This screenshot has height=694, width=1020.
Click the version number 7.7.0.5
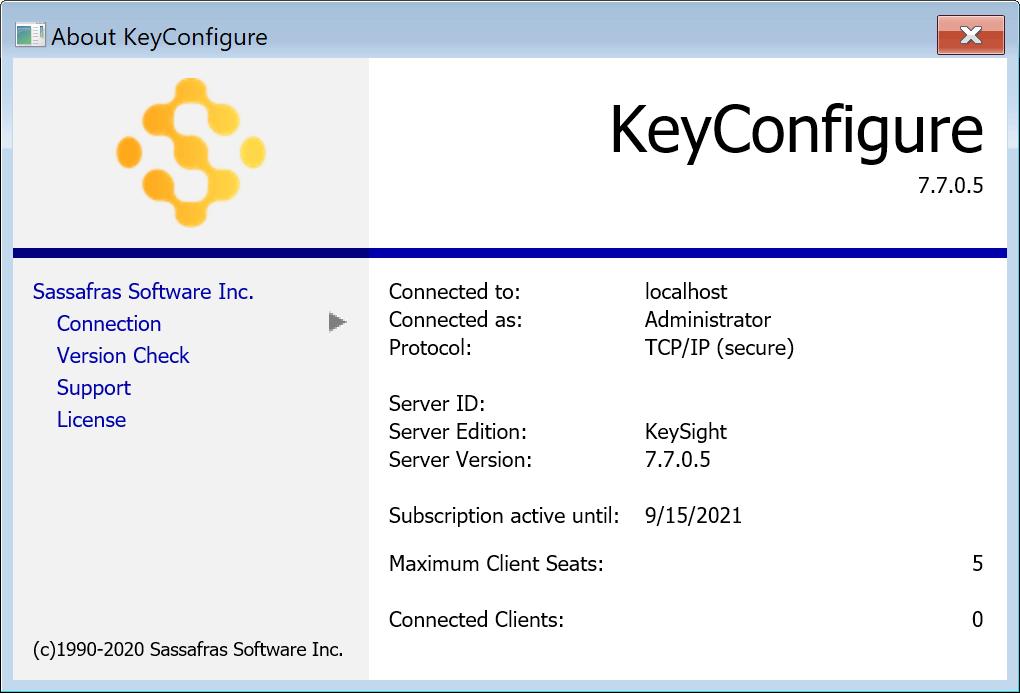click(x=950, y=184)
